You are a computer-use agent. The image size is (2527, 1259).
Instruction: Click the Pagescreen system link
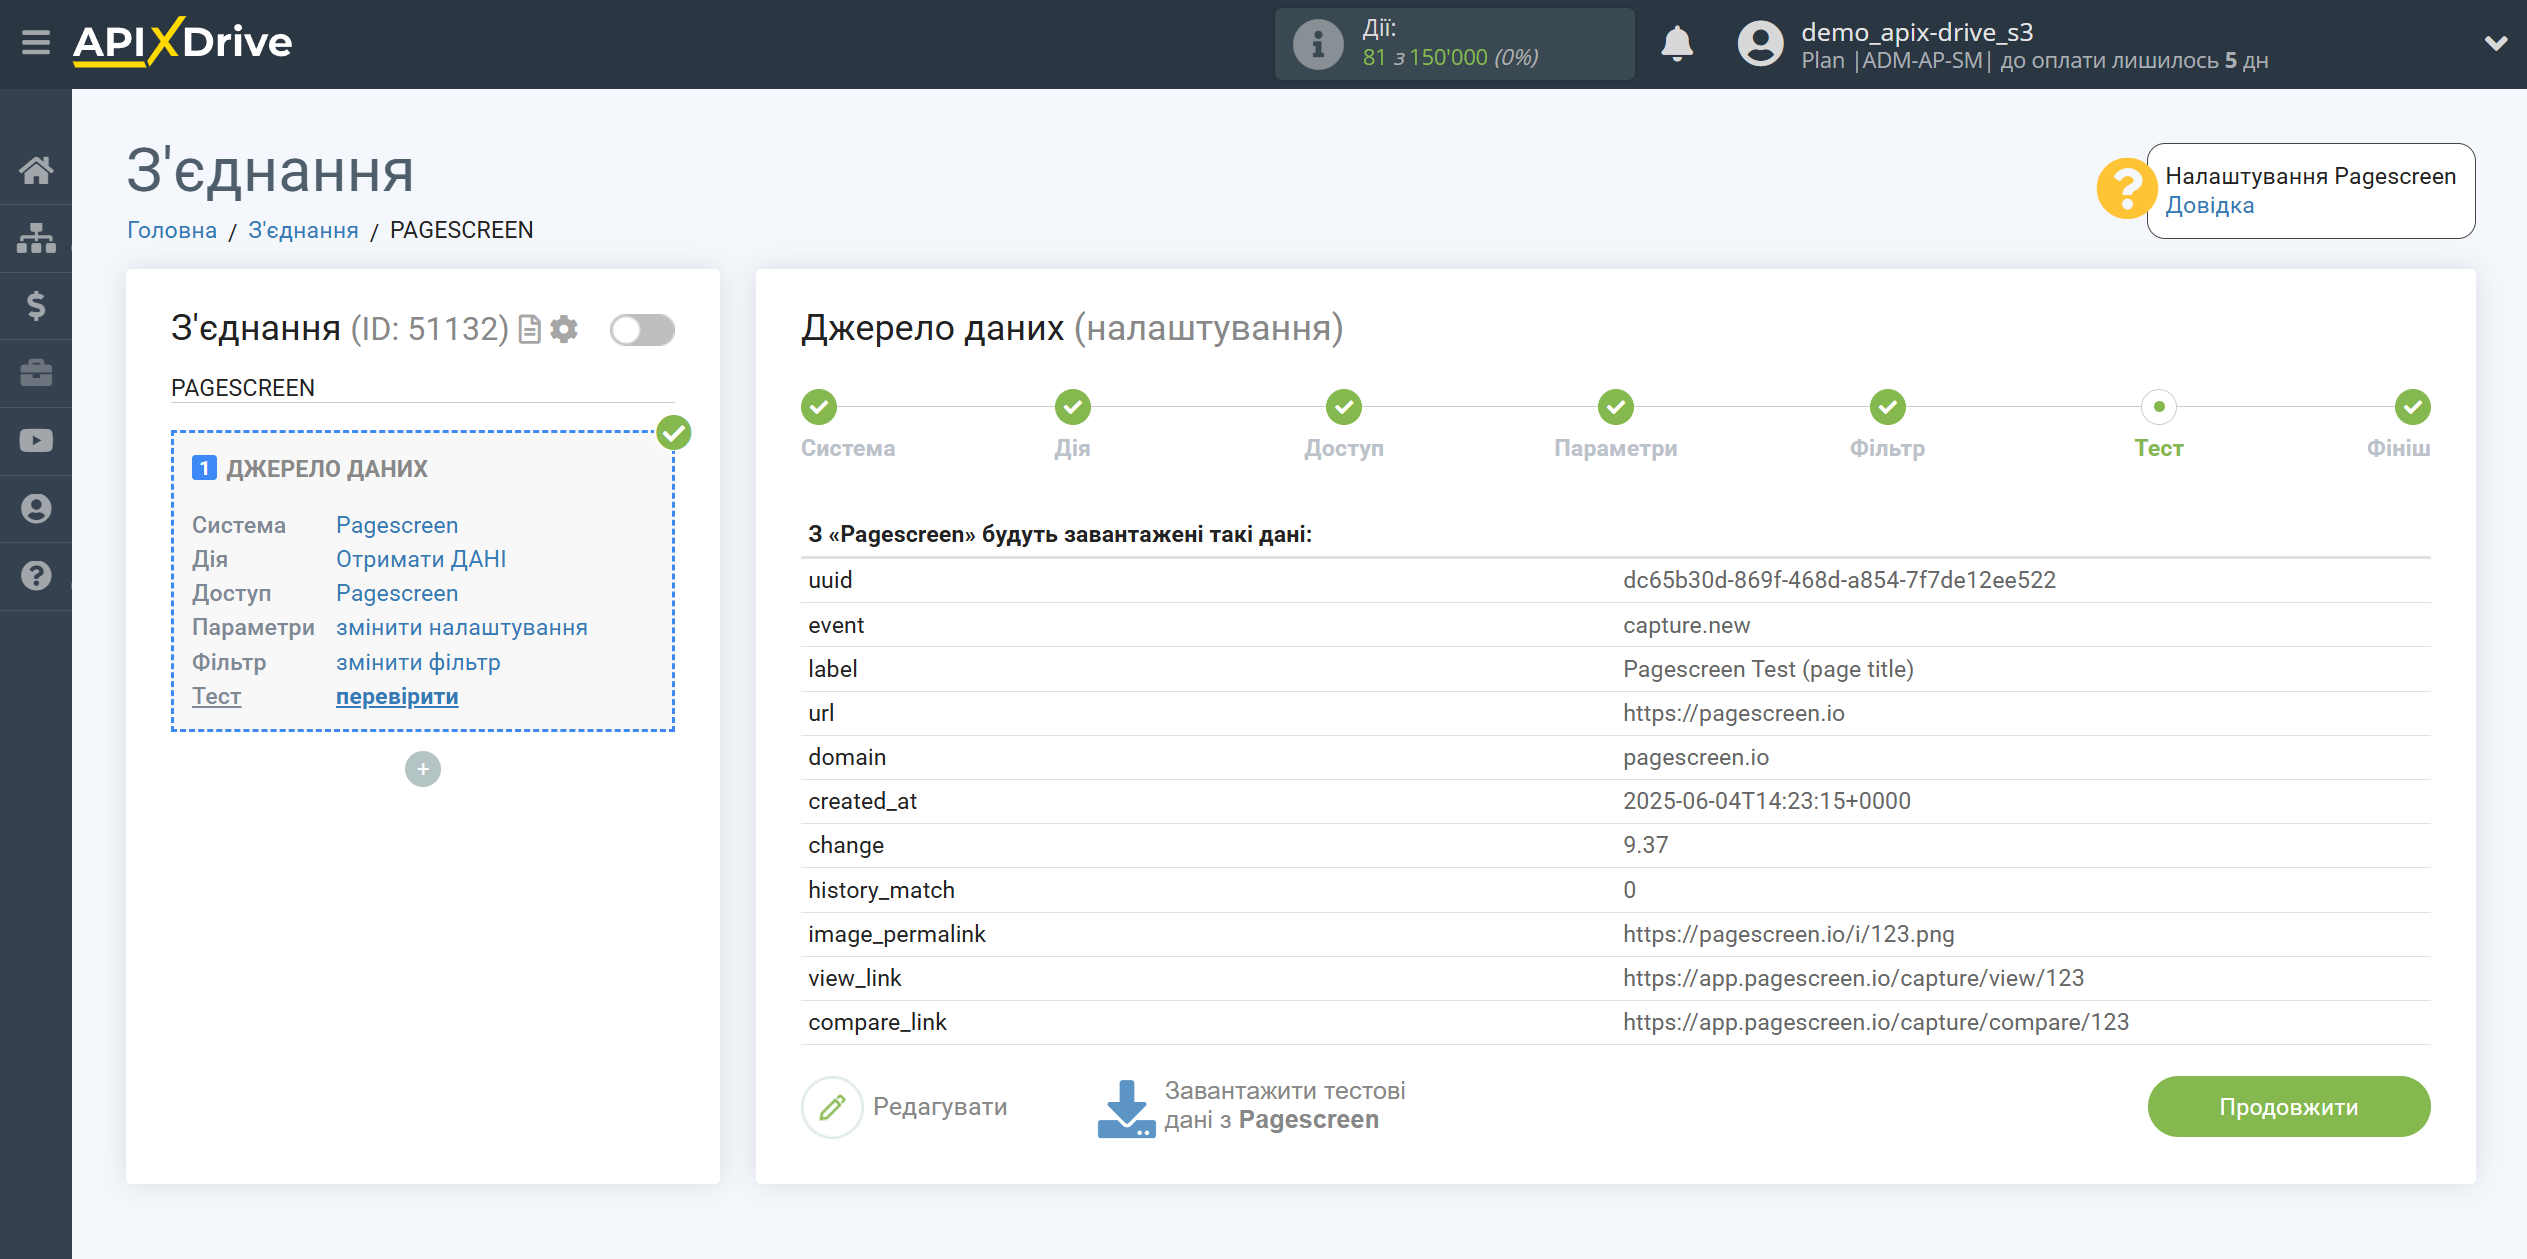click(397, 525)
